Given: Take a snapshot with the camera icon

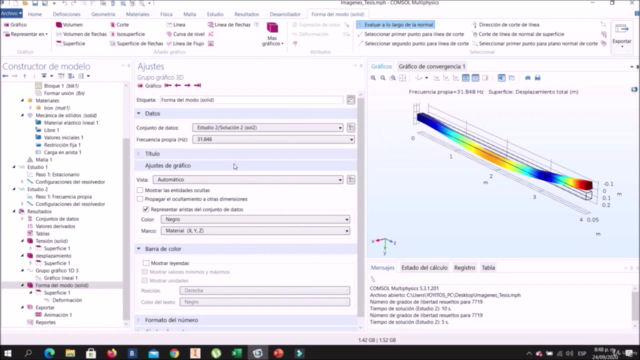Looking at the screenshot, I should 528,78.
